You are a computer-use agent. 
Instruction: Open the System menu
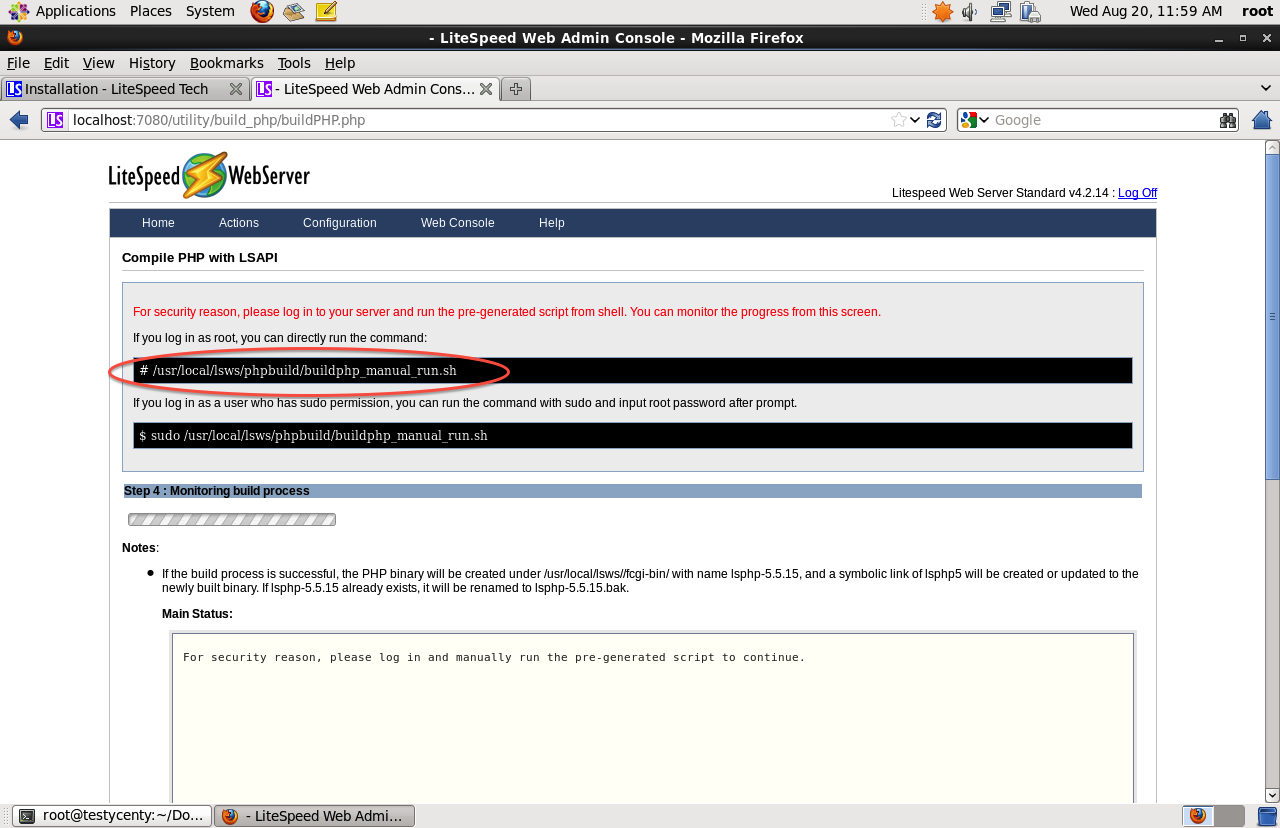pyautogui.click(x=210, y=11)
